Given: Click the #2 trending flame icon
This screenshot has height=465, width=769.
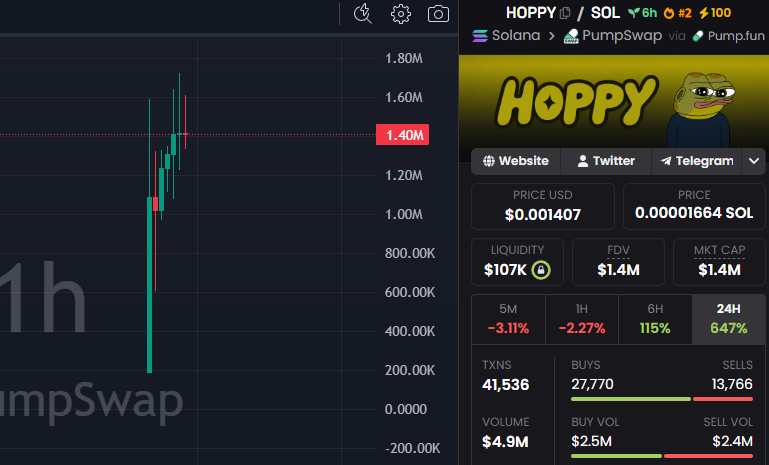Looking at the screenshot, I should (669, 13).
